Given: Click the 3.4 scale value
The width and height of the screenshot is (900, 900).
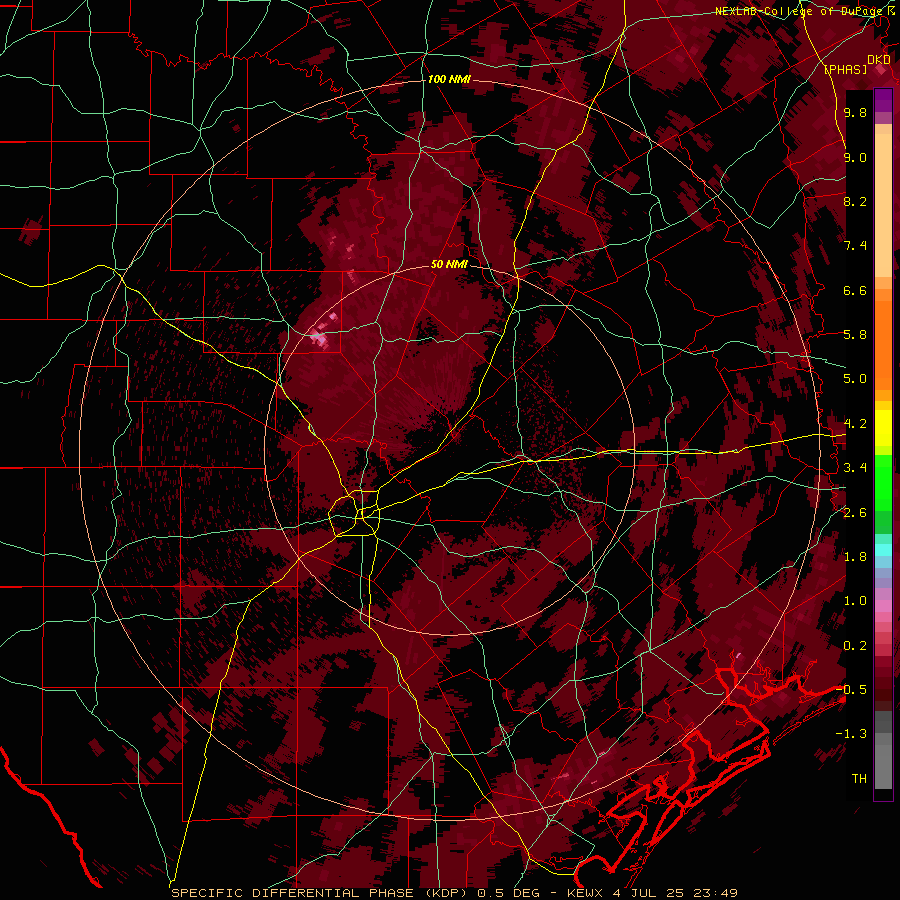Looking at the screenshot, I should [x=855, y=468].
